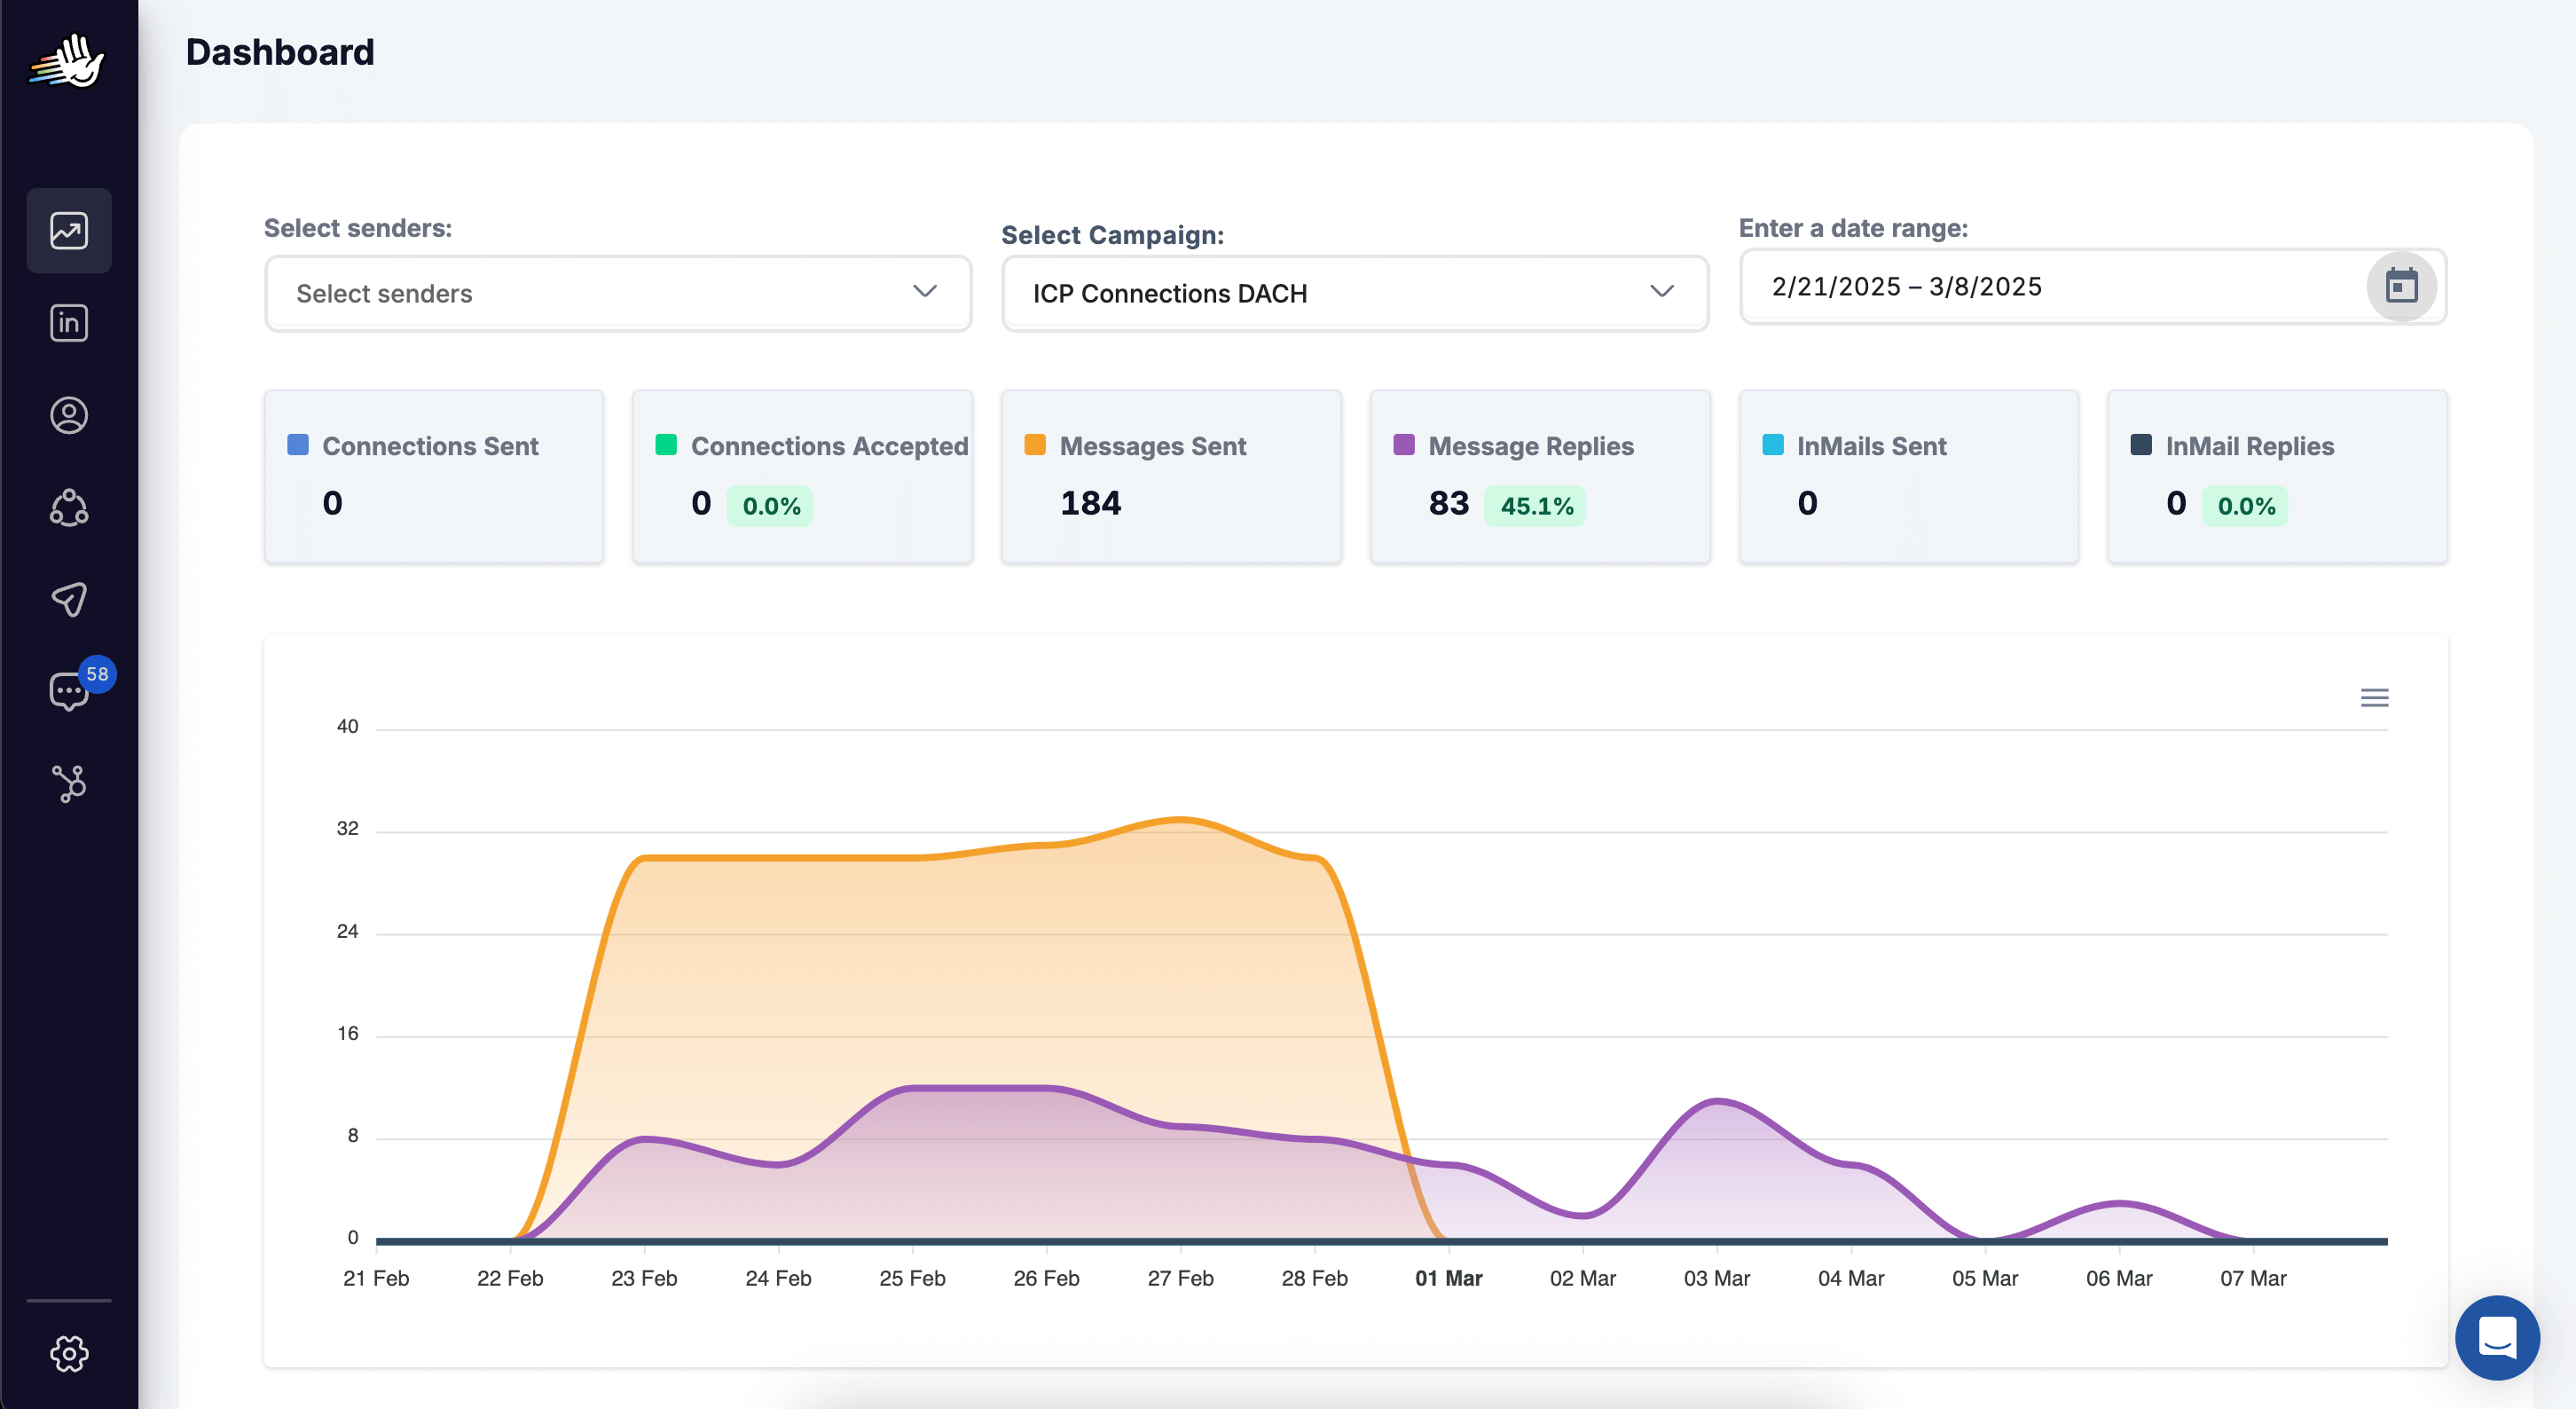Toggle the InMails Sent cyan swatch
This screenshot has width=2576, height=1409.
pos(1773,445)
